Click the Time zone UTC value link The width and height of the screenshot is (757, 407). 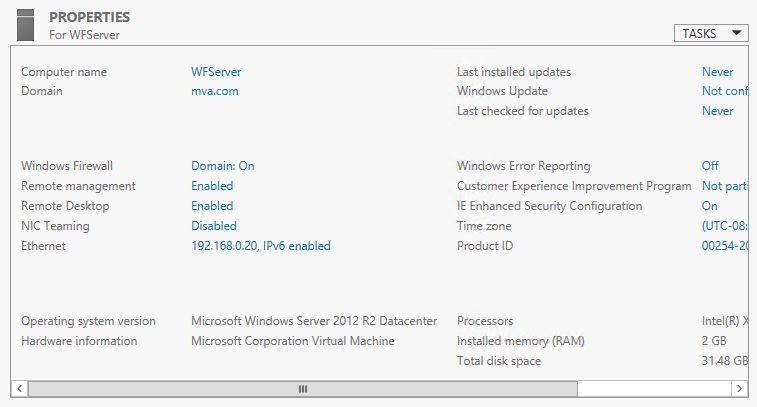725,226
